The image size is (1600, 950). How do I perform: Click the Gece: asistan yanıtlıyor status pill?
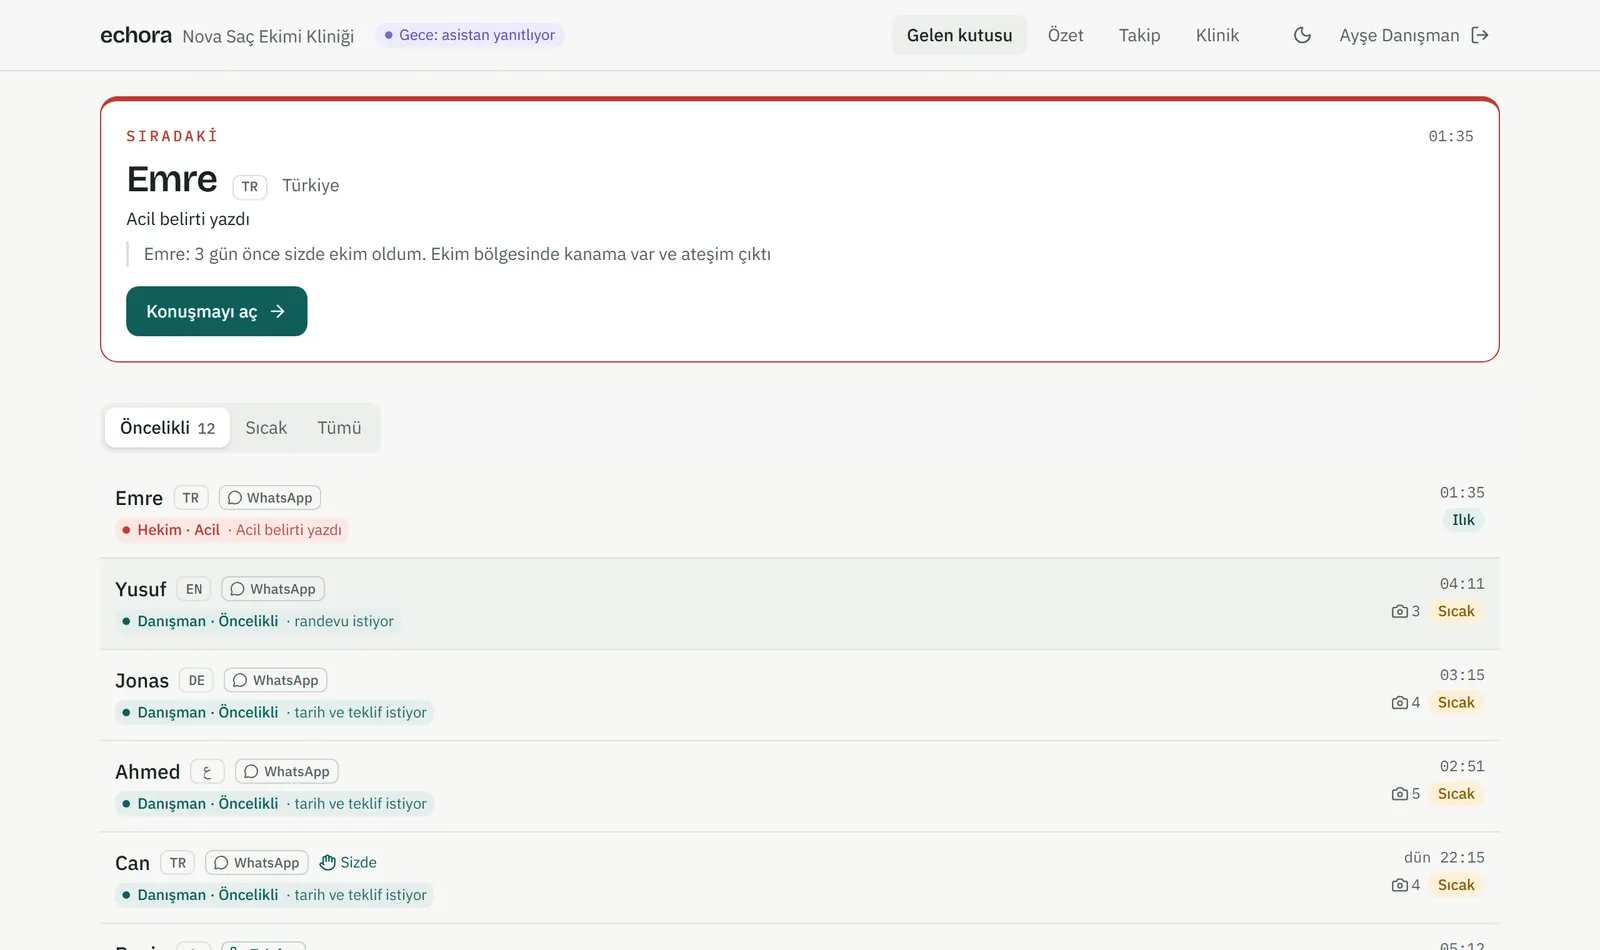[470, 35]
